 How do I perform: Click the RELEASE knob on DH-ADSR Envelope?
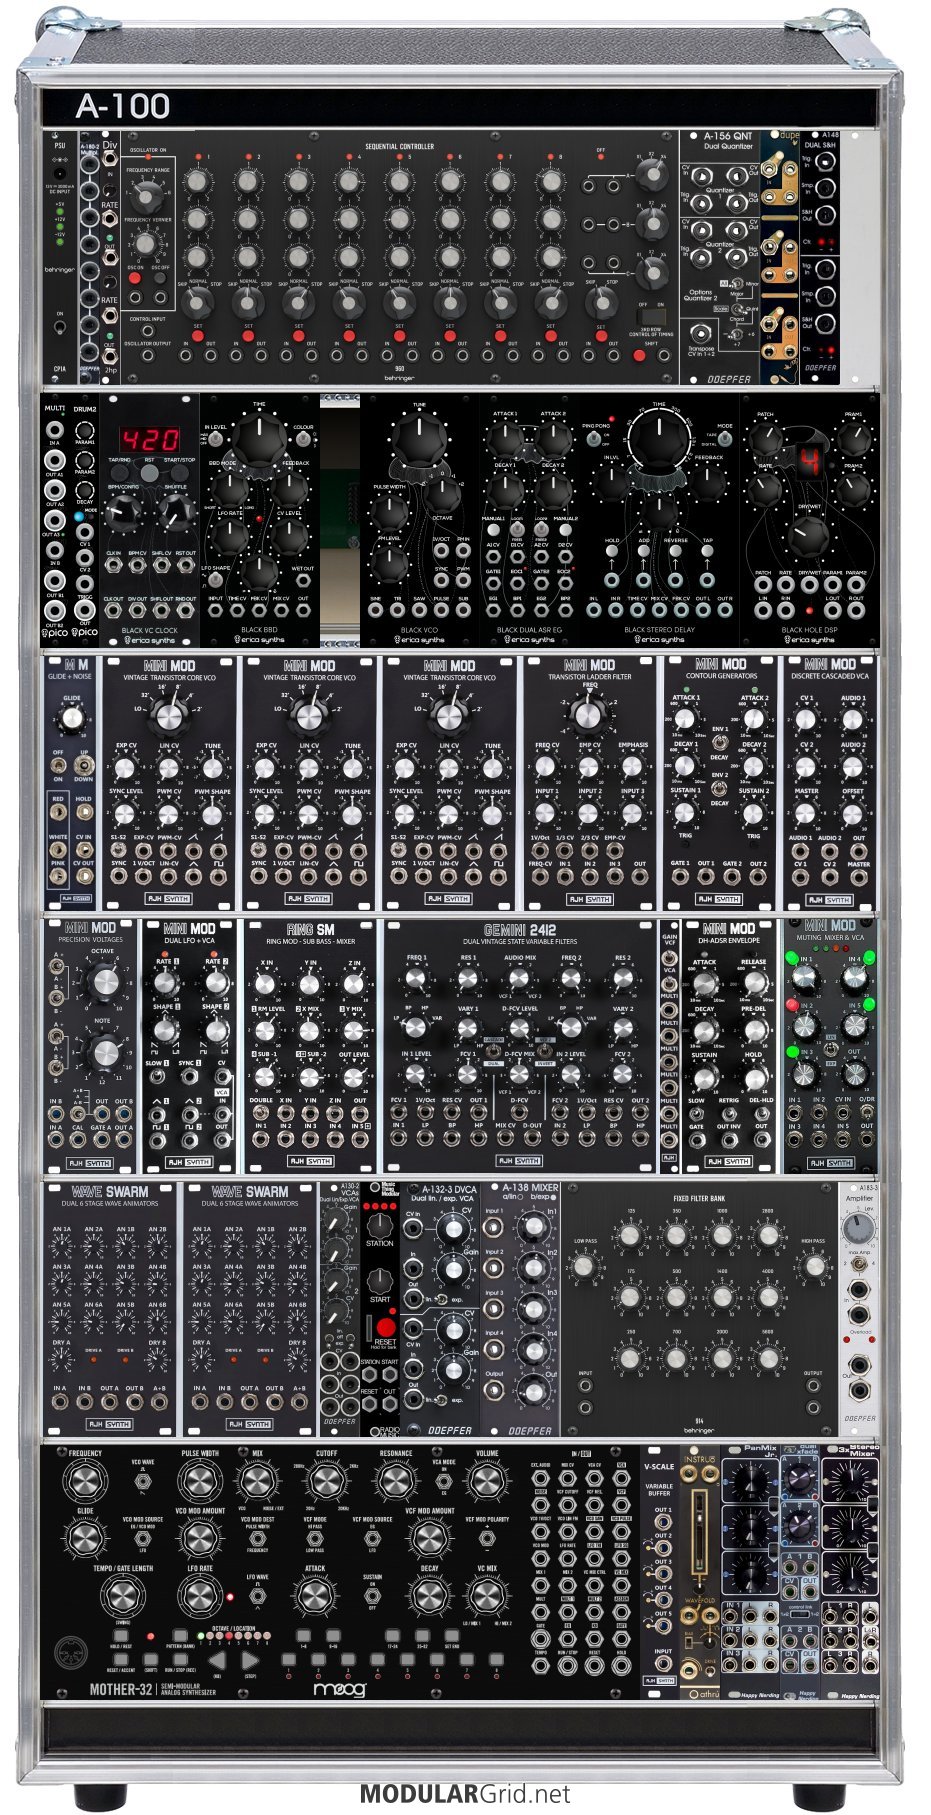pyautogui.click(x=754, y=984)
